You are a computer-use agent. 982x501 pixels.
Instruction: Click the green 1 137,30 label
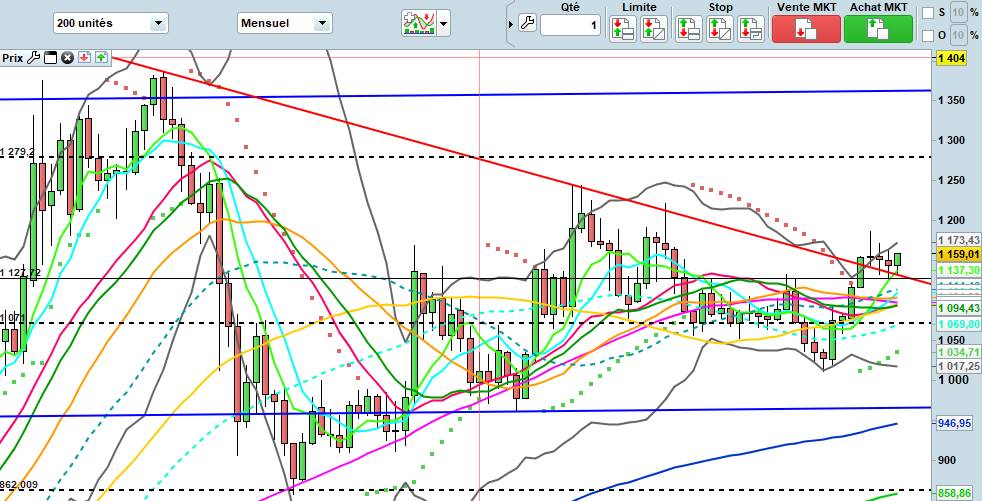coord(958,269)
